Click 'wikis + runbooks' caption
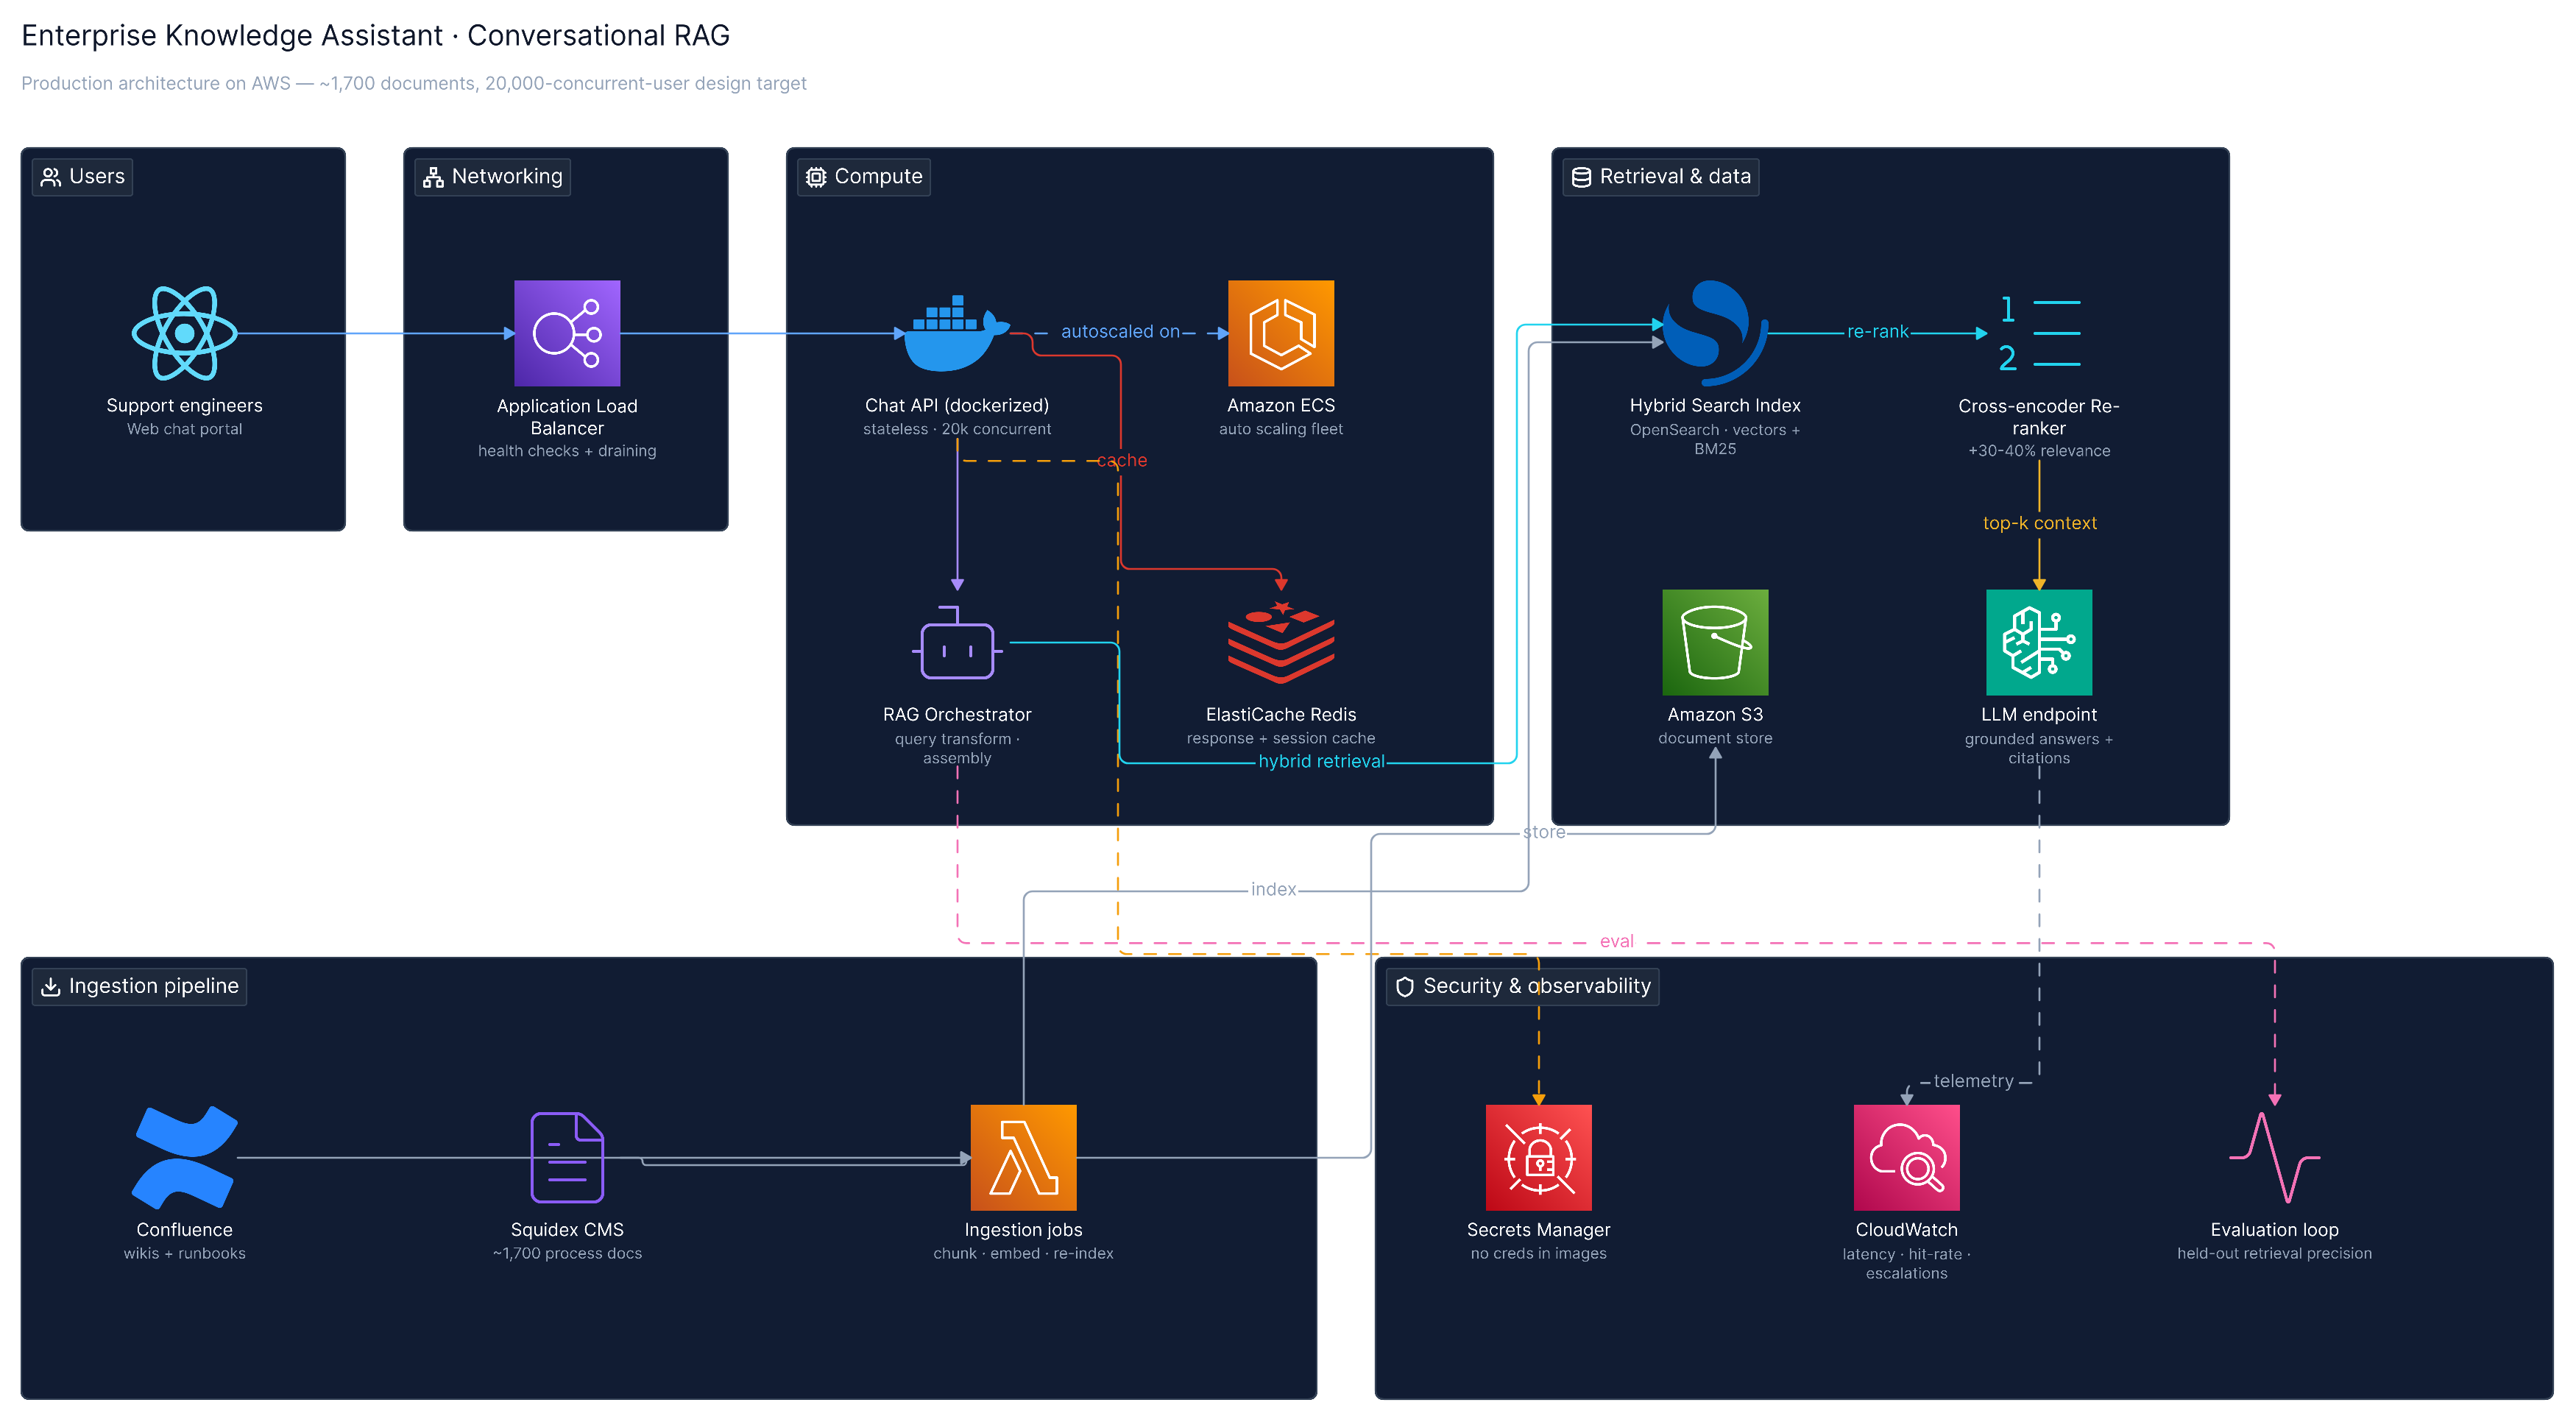 coord(184,1253)
